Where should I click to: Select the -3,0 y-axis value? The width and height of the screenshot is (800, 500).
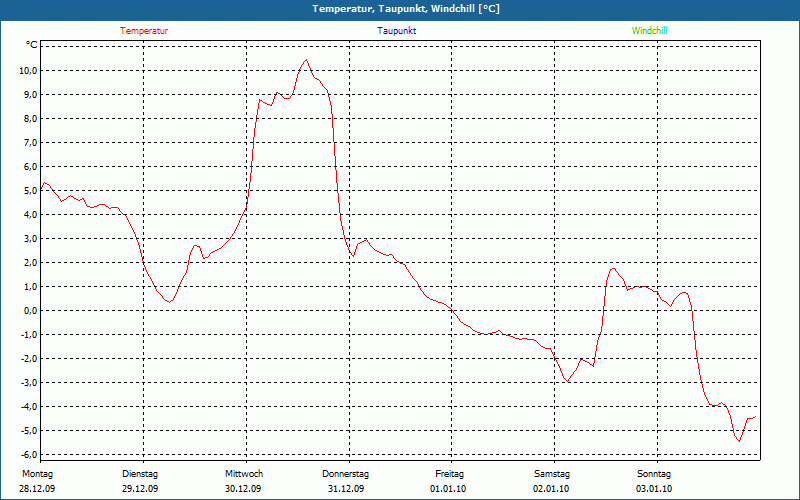tap(29, 382)
